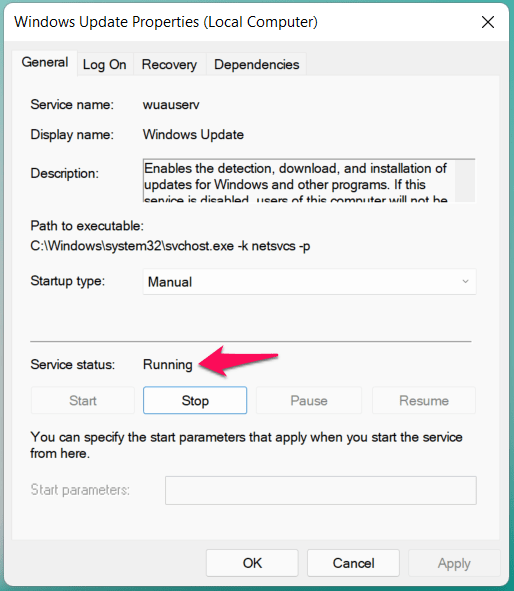Image resolution: width=514 pixels, height=591 pixels.
Task: Close the Windows Update Properties dialog
Action: (488, 22)
